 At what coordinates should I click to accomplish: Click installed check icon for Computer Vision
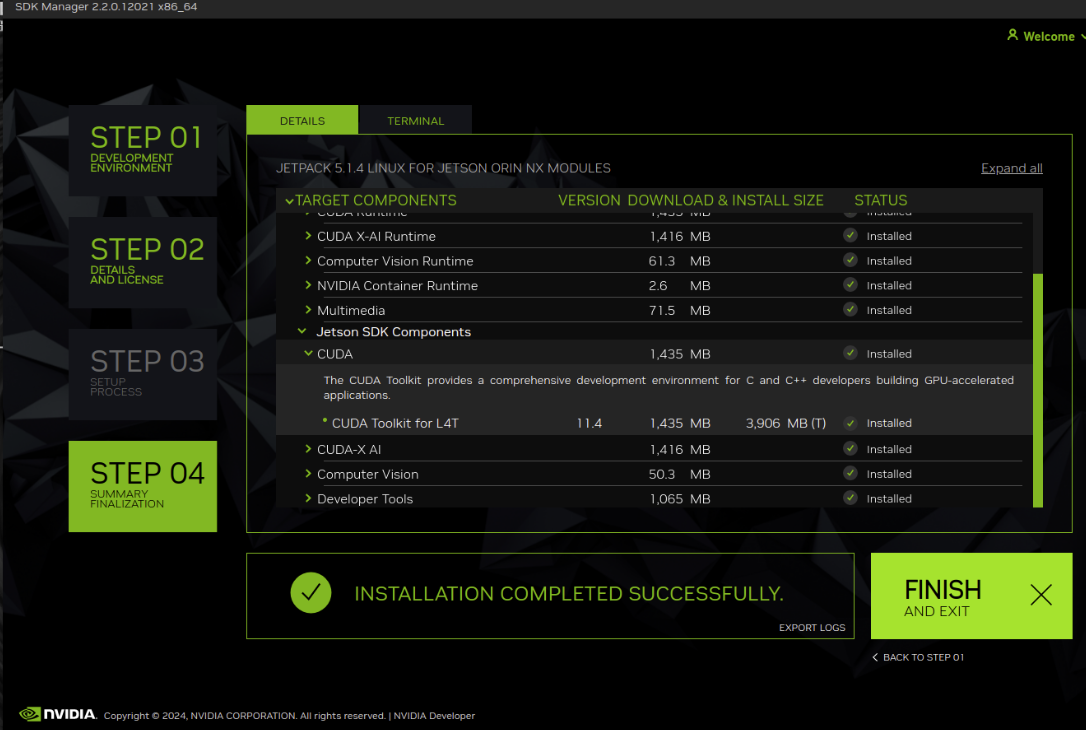coord(851,474)
